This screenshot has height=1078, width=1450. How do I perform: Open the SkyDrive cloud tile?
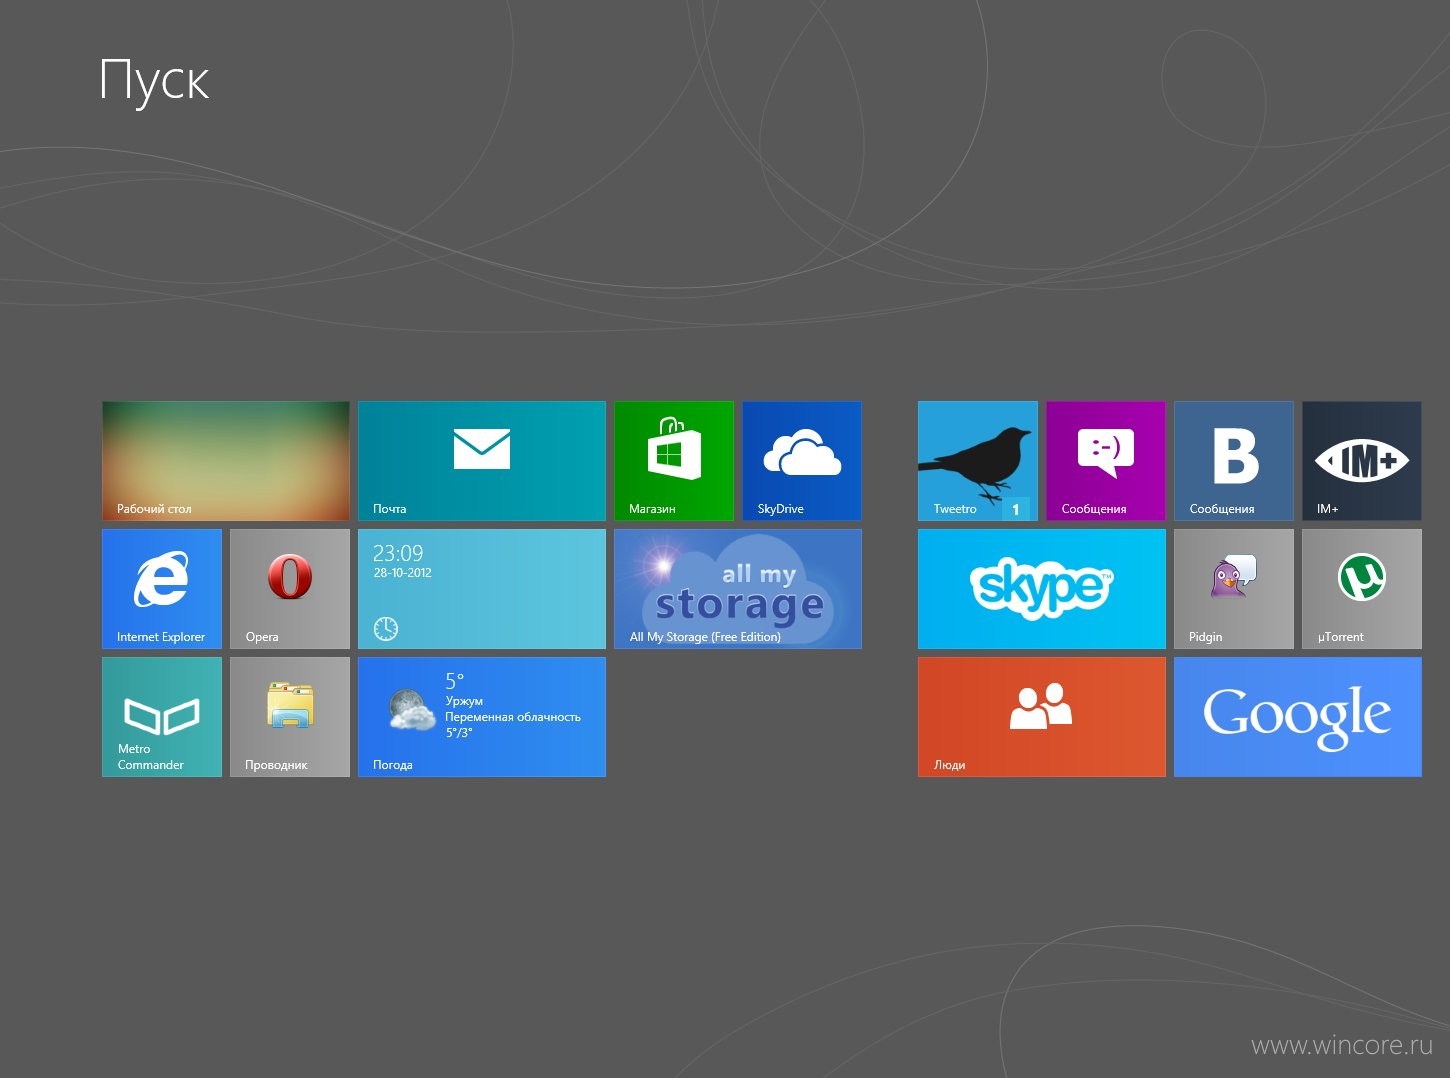point(802,461)
